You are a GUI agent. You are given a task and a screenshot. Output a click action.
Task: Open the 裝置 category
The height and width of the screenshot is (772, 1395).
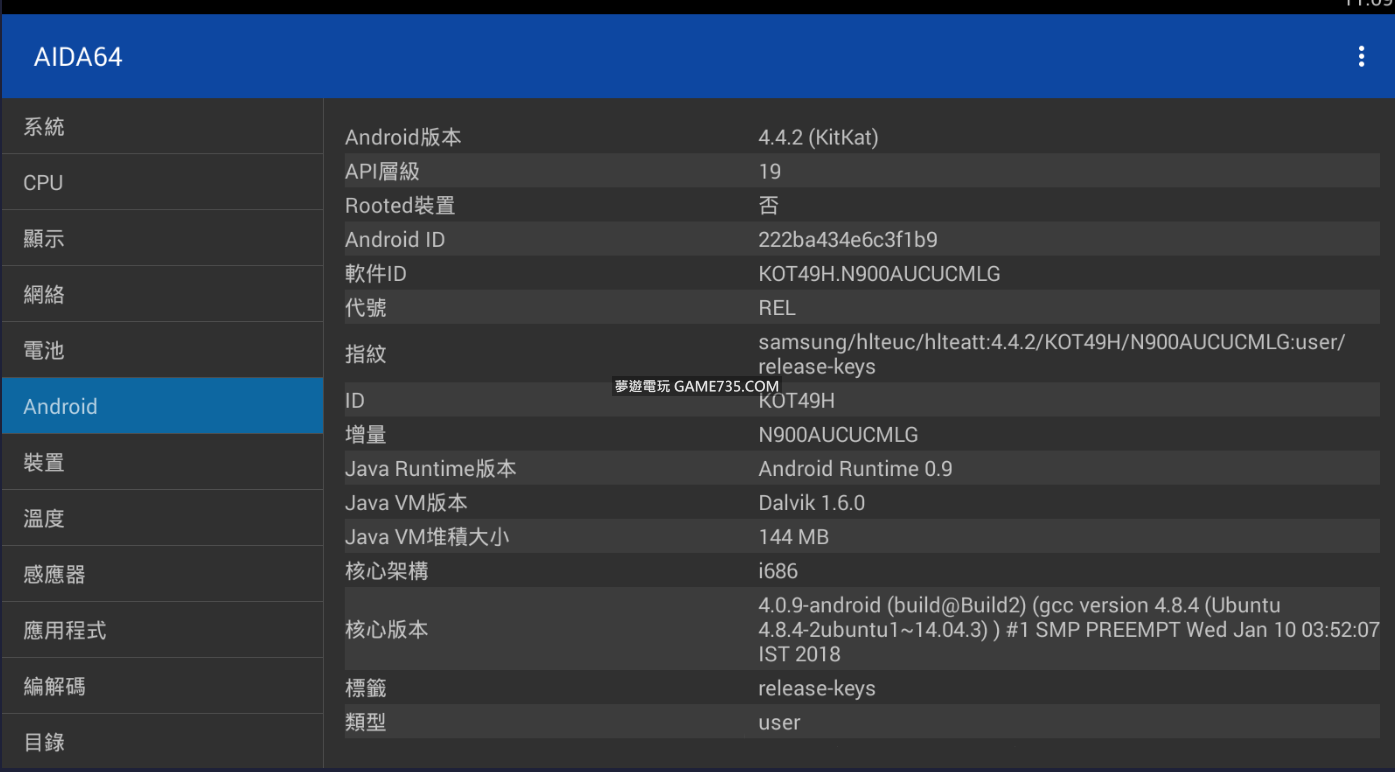(x=163, y=463)
